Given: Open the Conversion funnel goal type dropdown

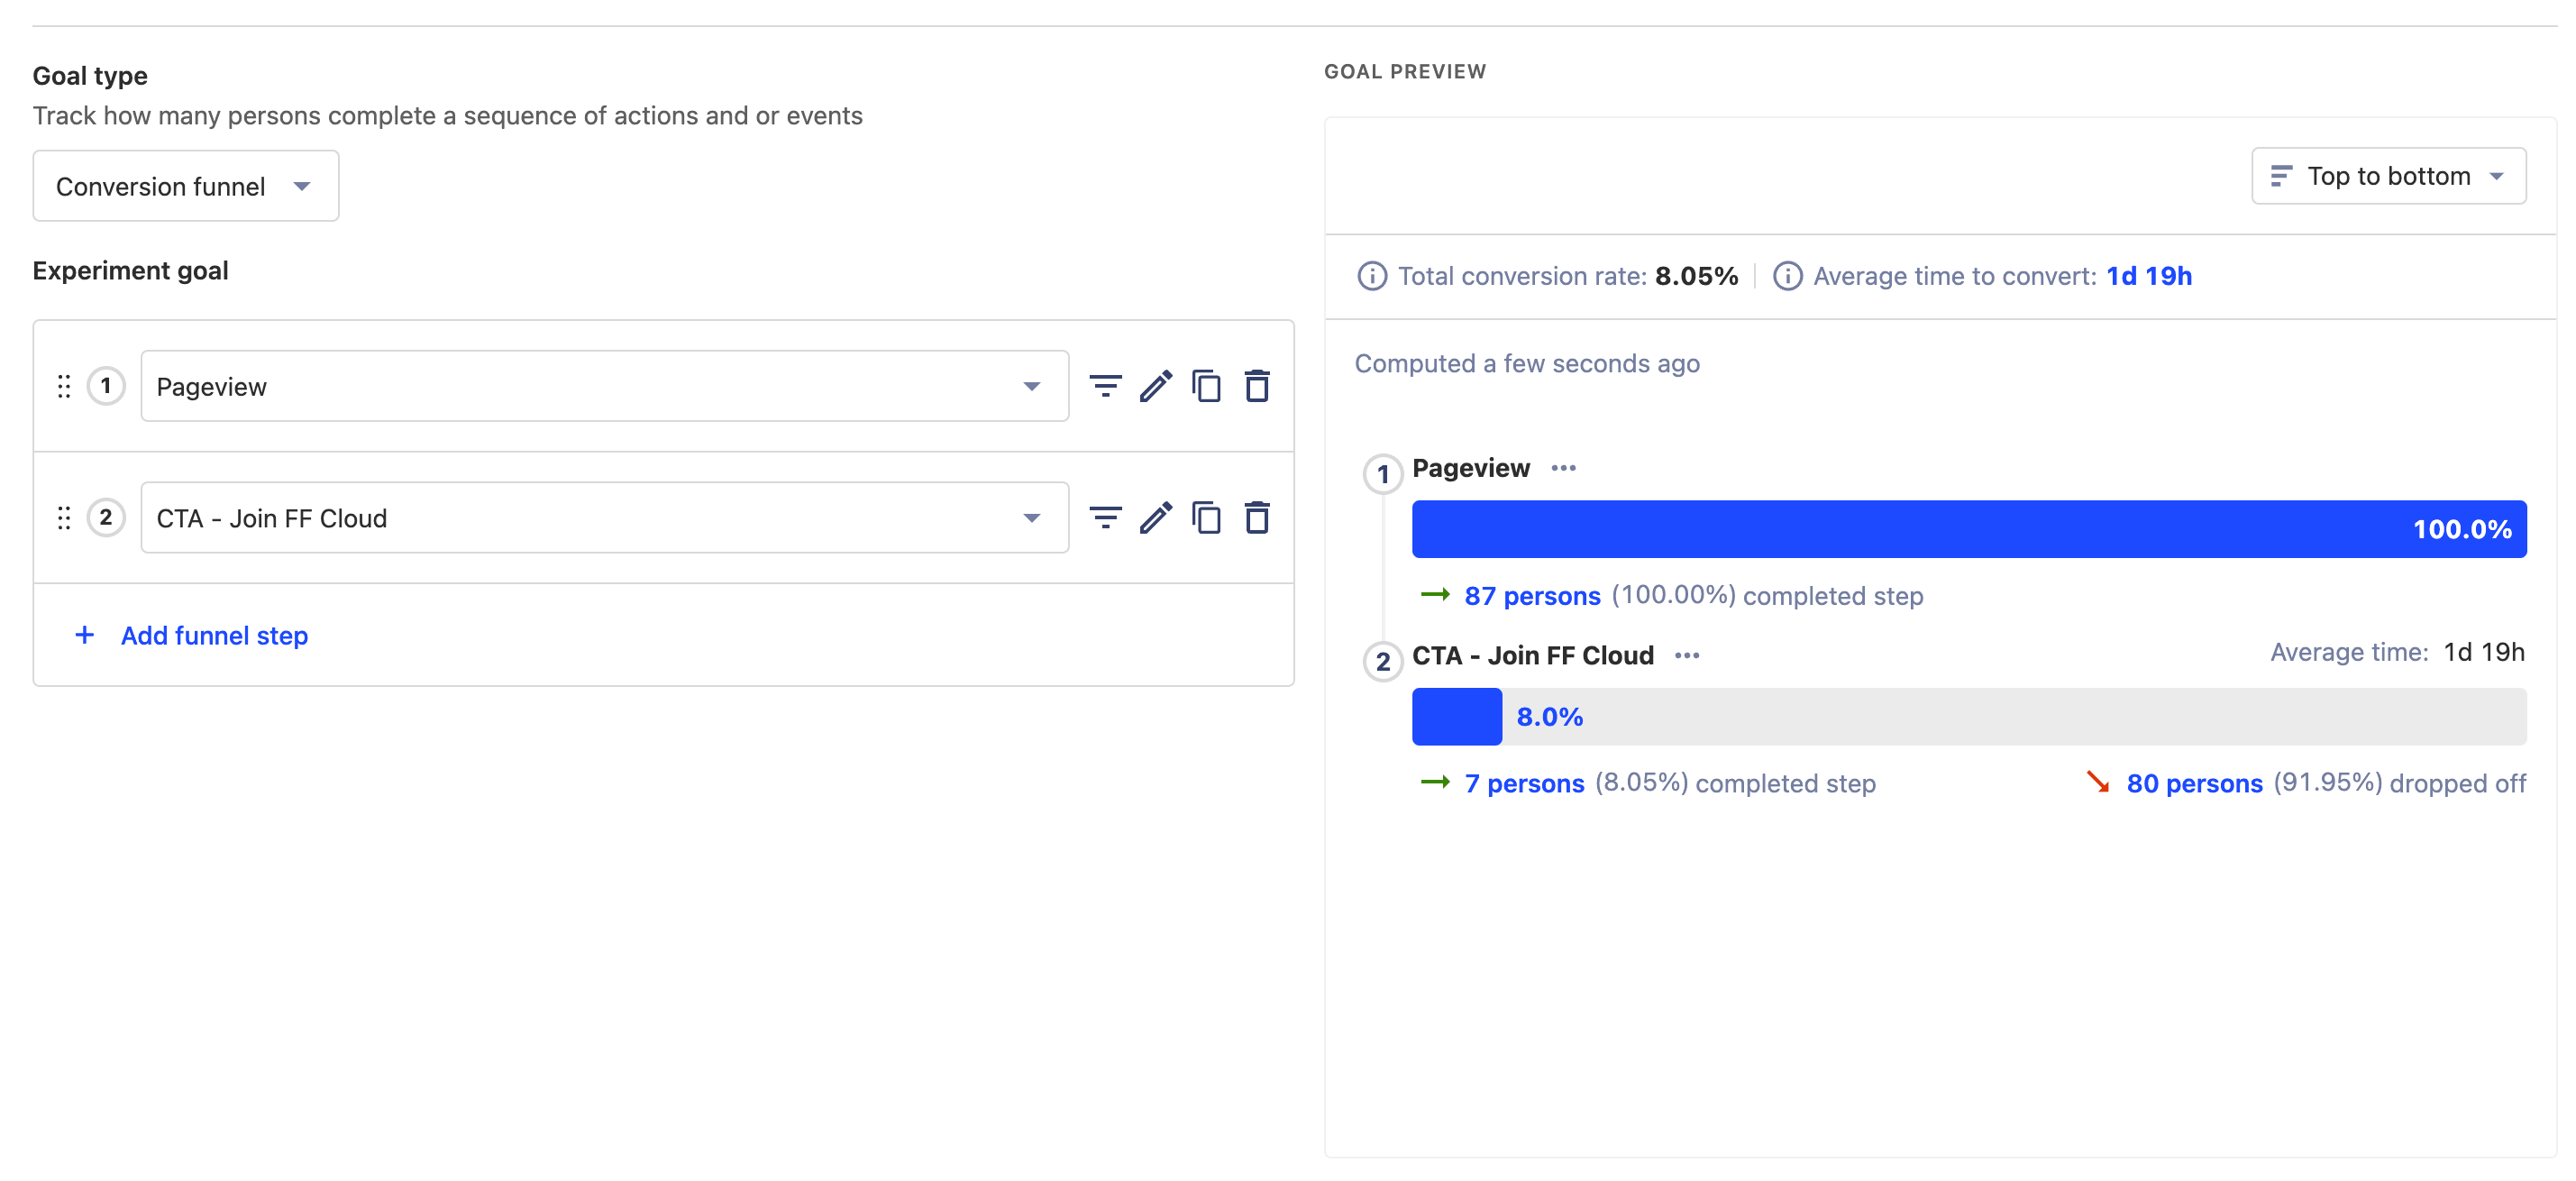Looking at the screenshot, I should click(185, 186).
